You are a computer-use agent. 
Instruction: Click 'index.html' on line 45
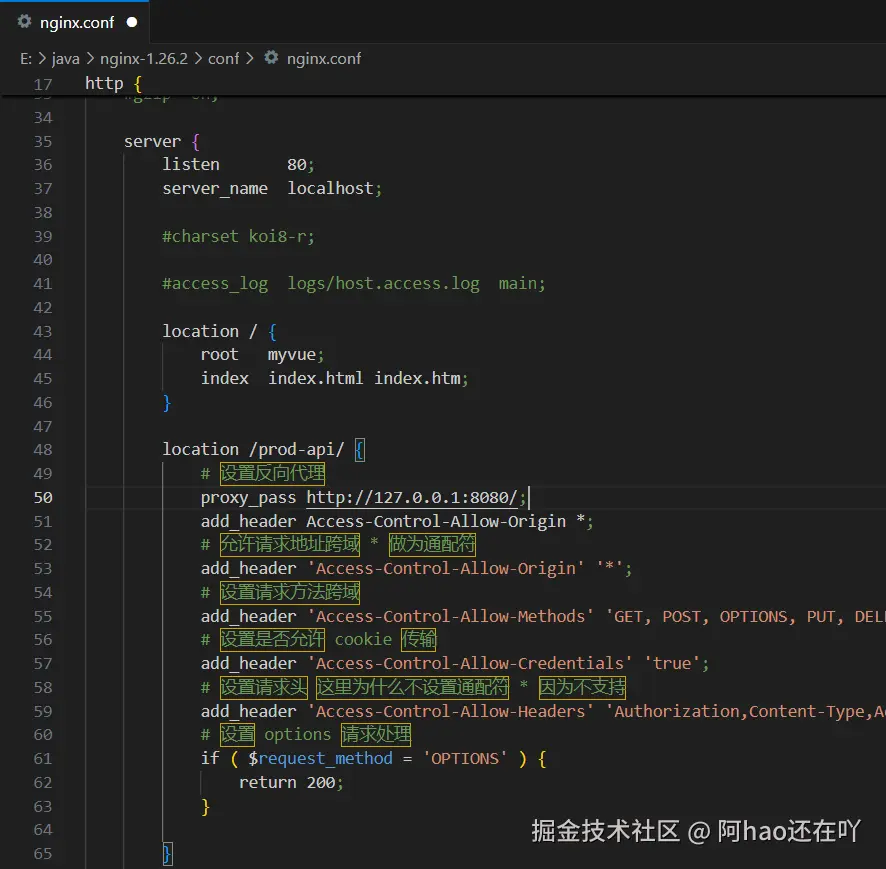coord(315,378)
